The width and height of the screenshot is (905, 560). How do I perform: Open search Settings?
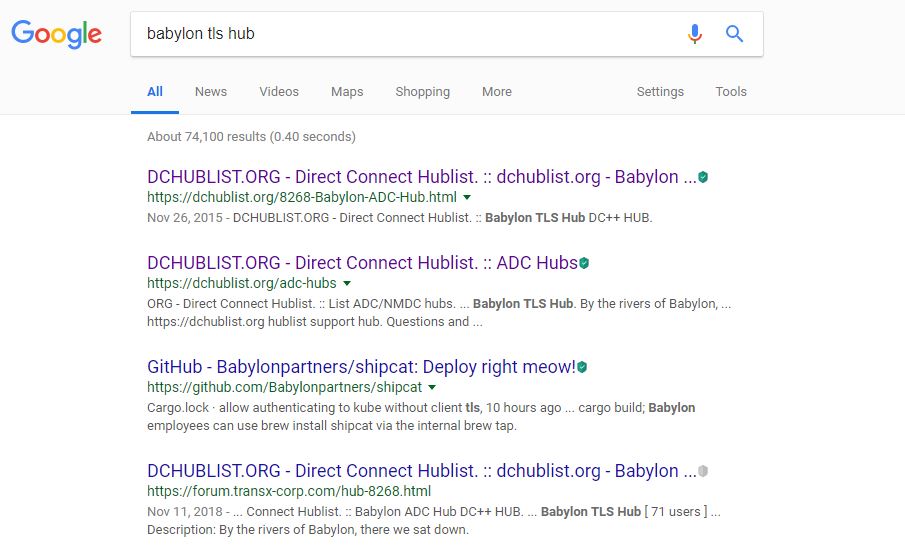tap(660, 92)
